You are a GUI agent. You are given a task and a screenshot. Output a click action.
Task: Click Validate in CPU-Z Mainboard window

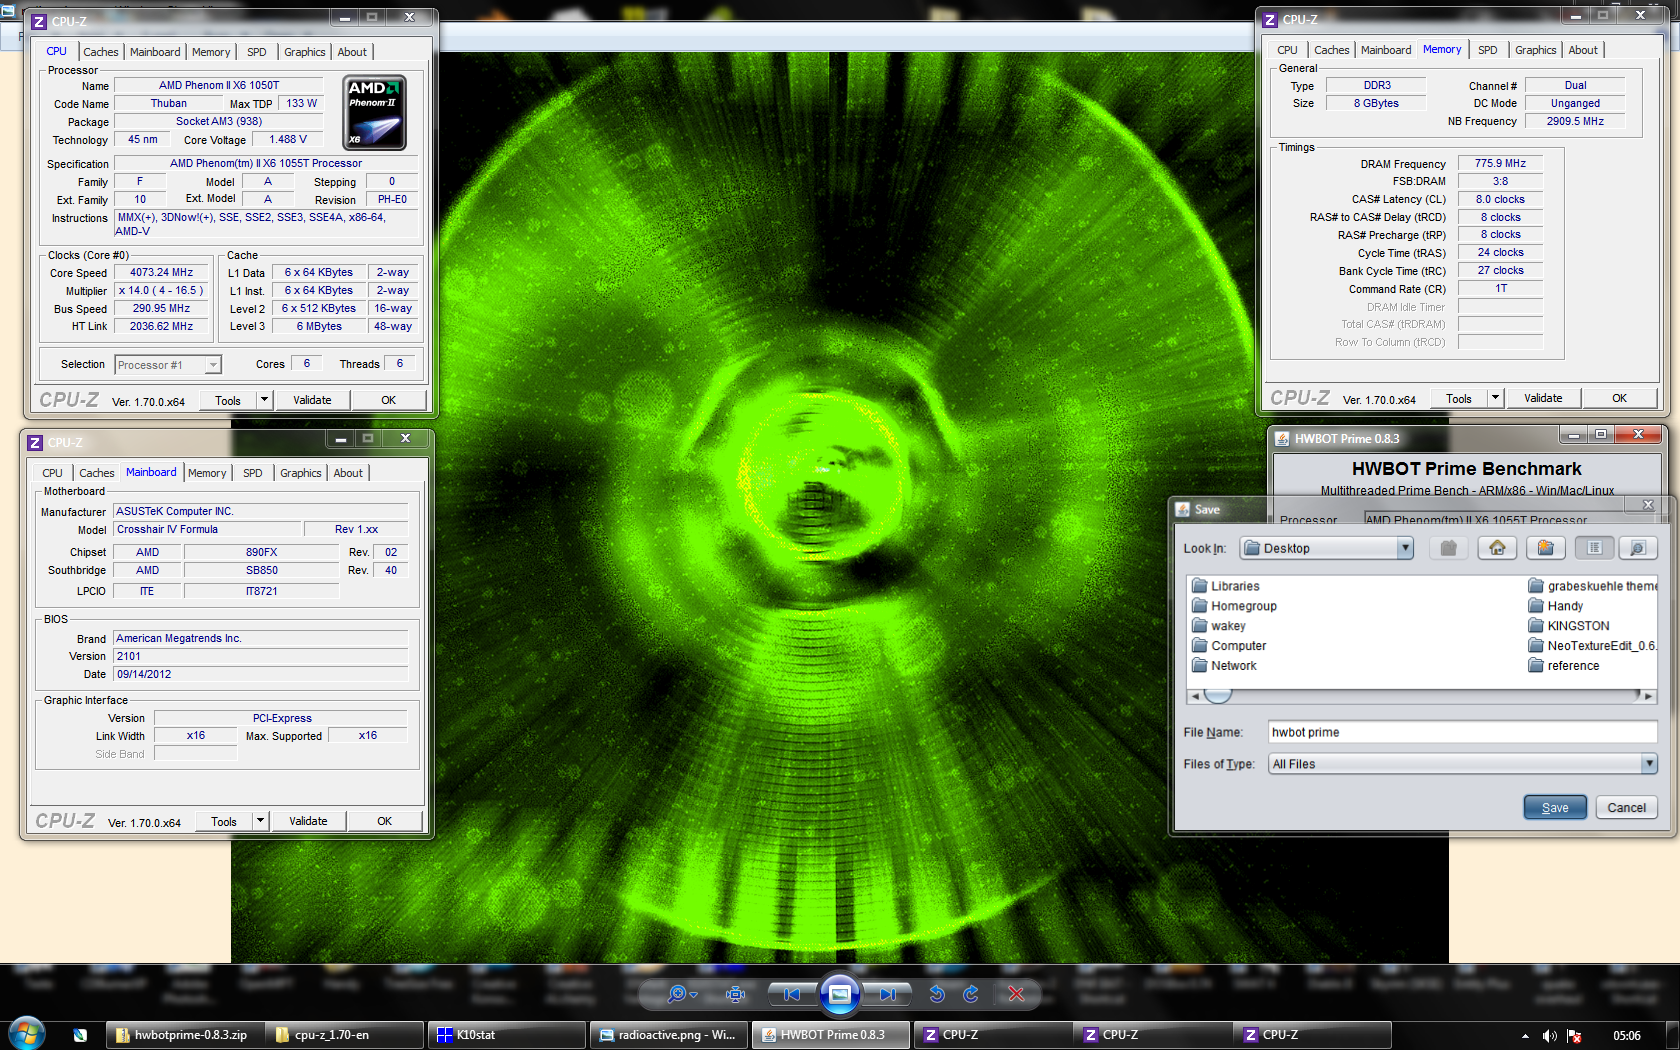coord(308,821)
